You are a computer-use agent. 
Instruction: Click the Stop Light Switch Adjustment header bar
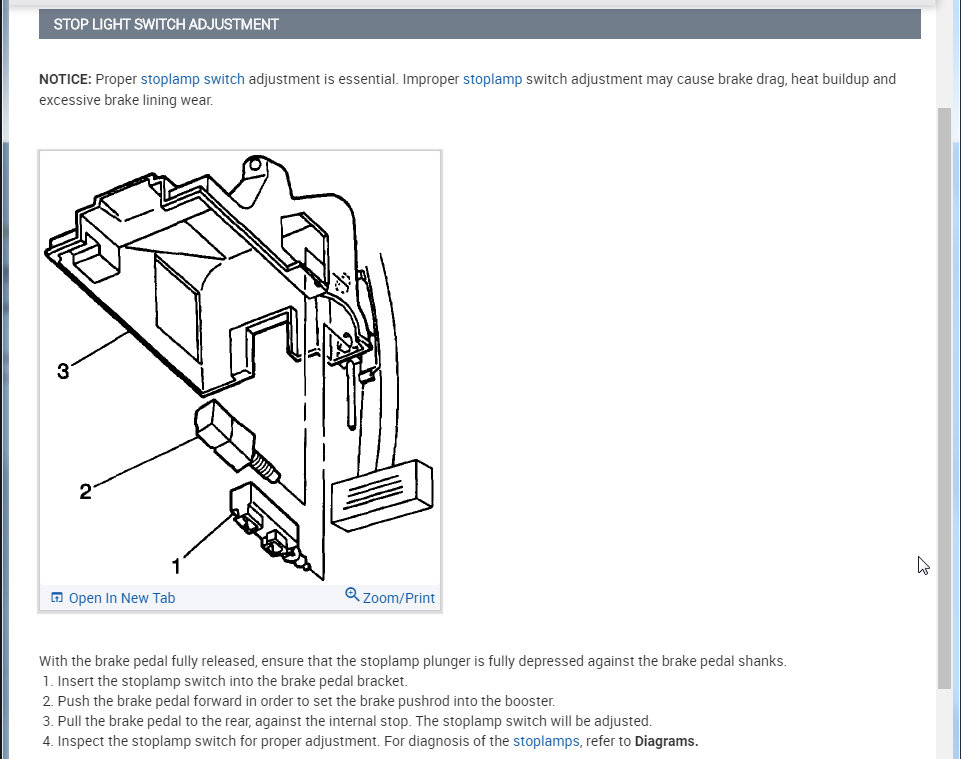[479, 24]
